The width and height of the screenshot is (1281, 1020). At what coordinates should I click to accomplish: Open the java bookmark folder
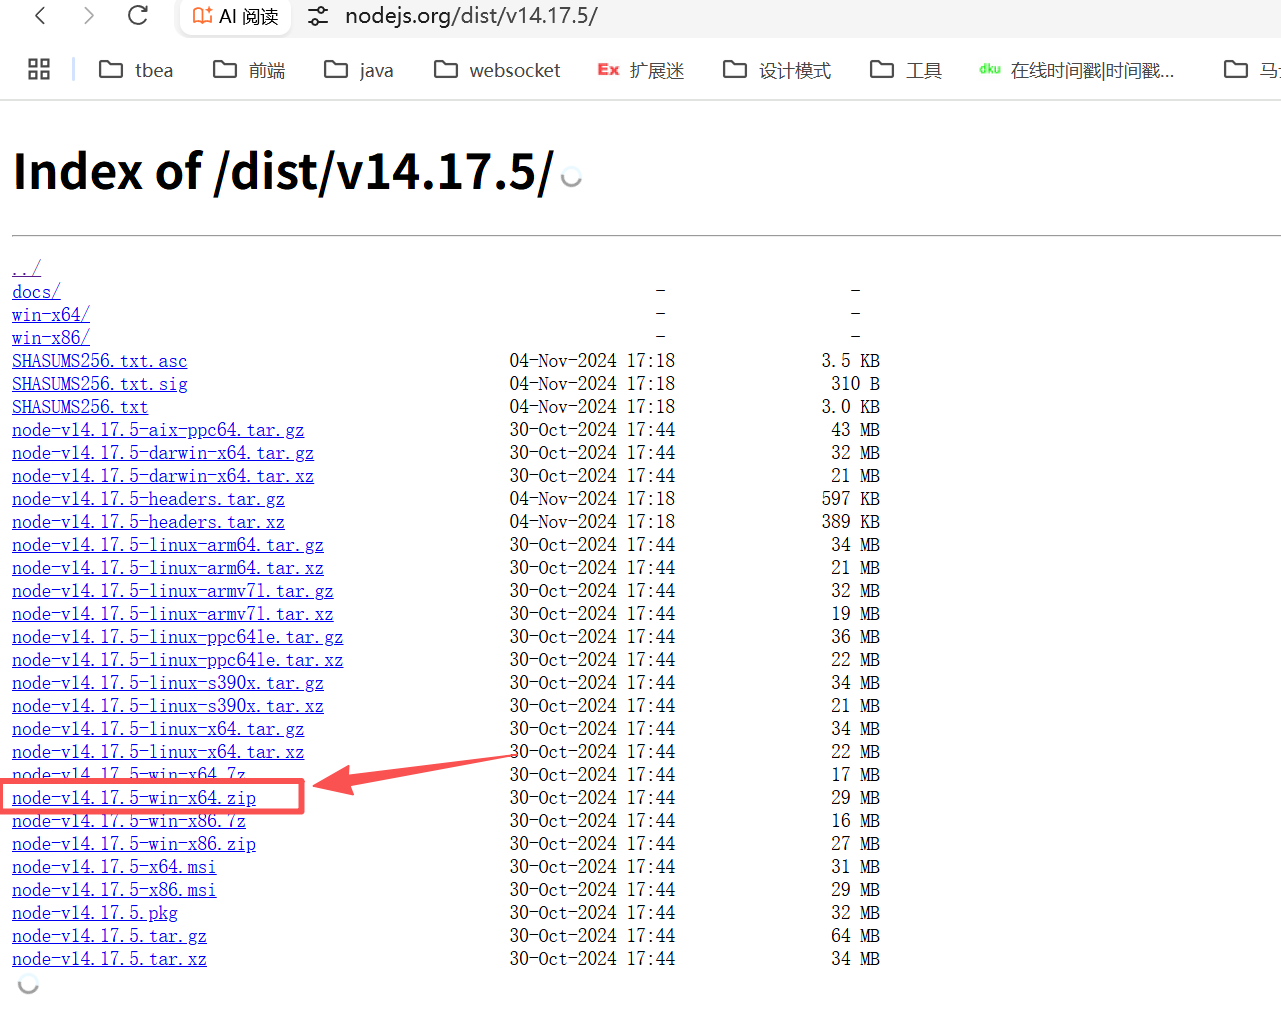358,70
